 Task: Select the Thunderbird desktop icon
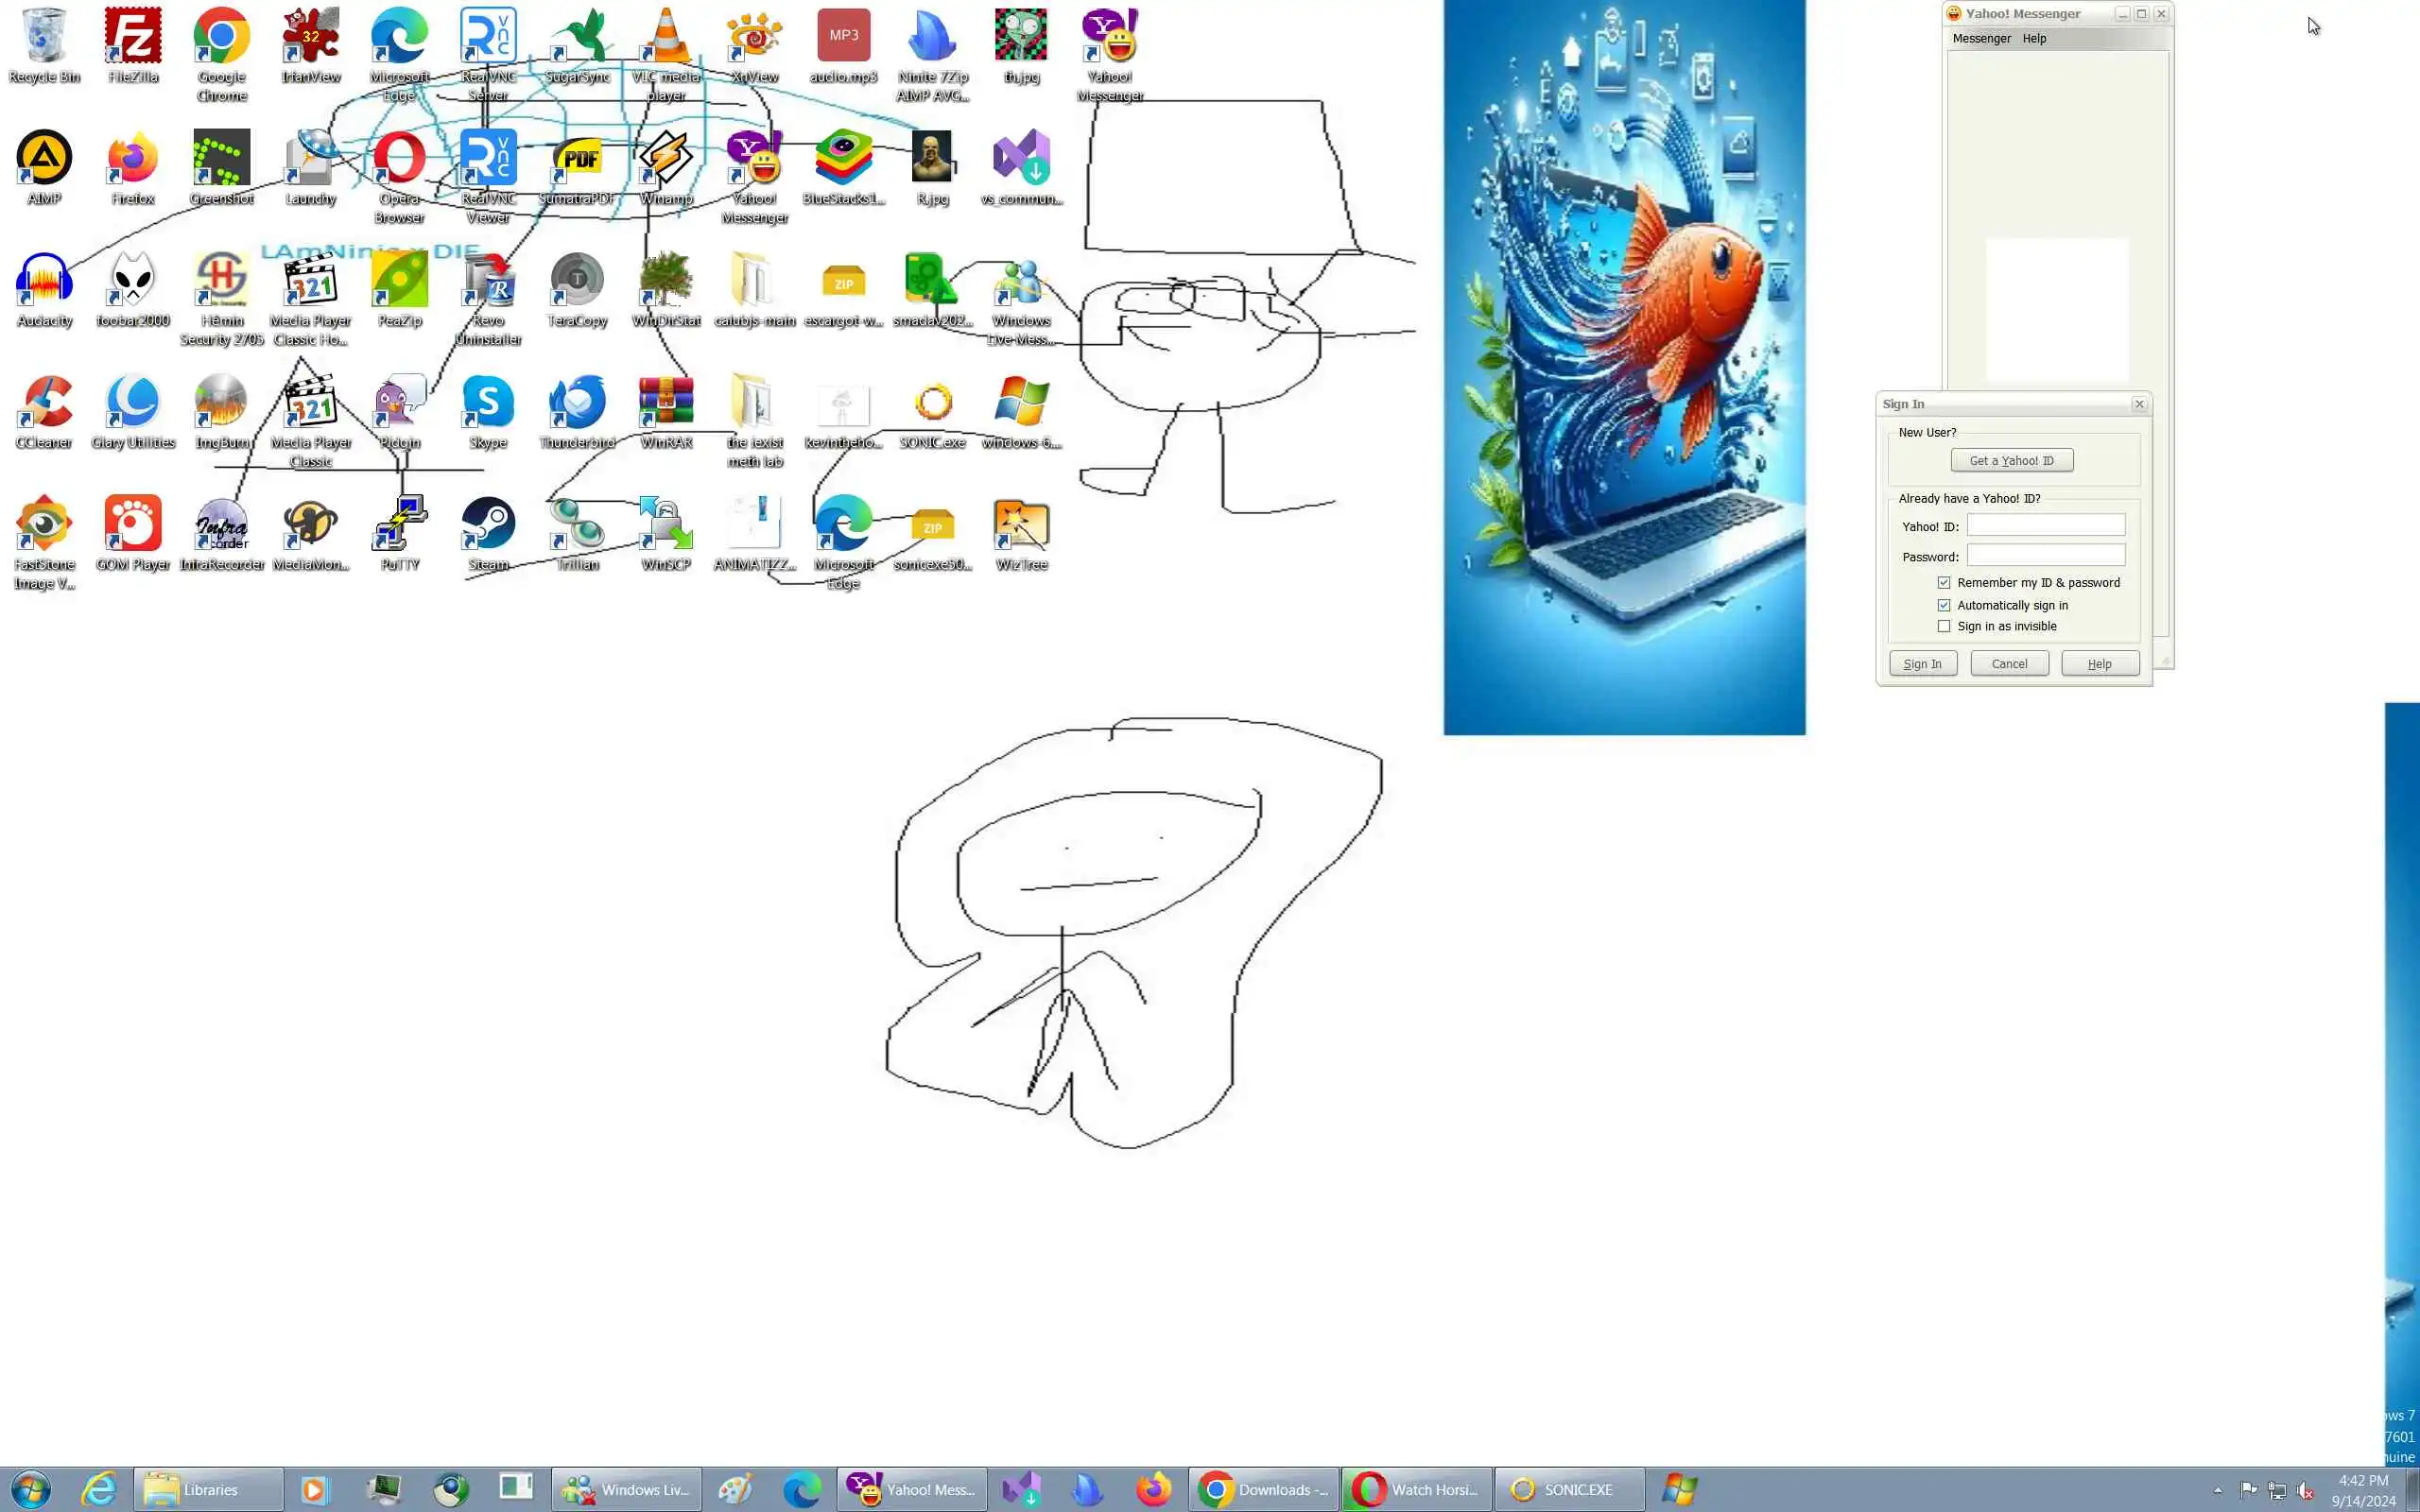click(577, 403)
